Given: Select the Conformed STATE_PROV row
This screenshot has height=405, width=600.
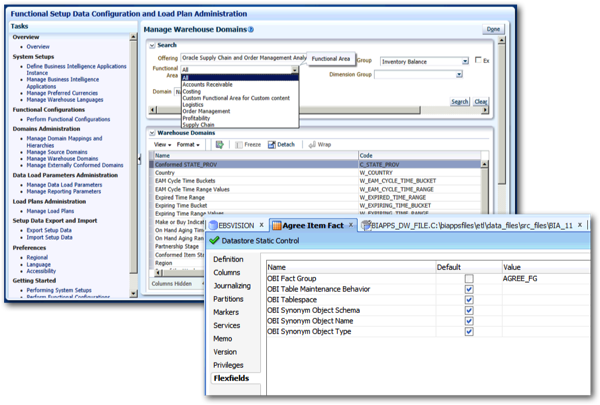Looking at the screenshot, I should coord(317,165).
